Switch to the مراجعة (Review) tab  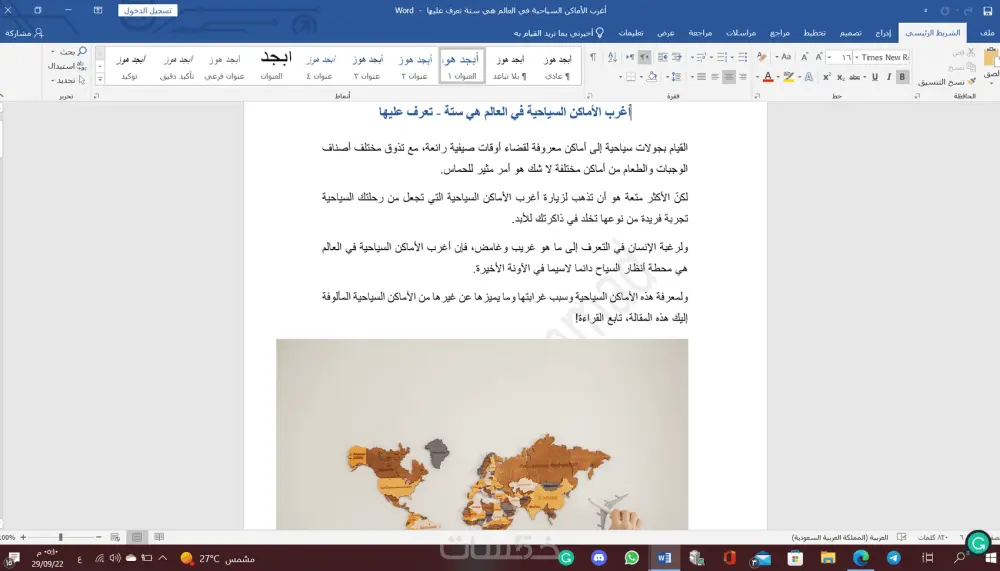coord(700,33)
